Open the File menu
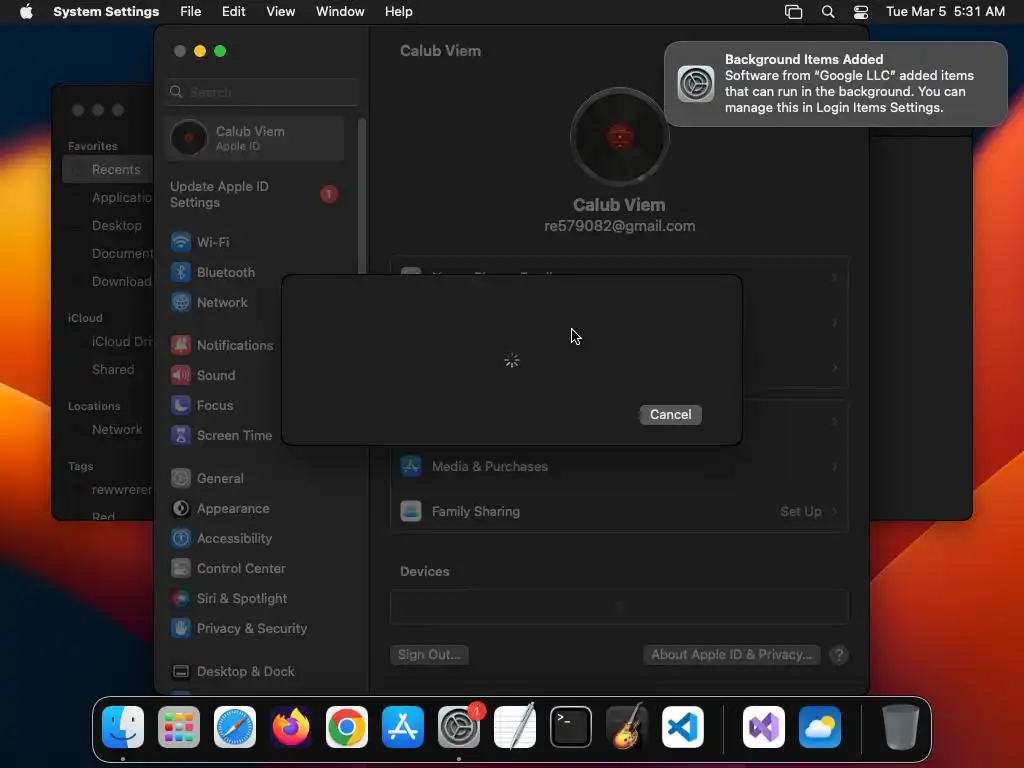Image resolution: width=1024 pixels, height=768 pixels. pyautogui.click(x=191, y=12)
